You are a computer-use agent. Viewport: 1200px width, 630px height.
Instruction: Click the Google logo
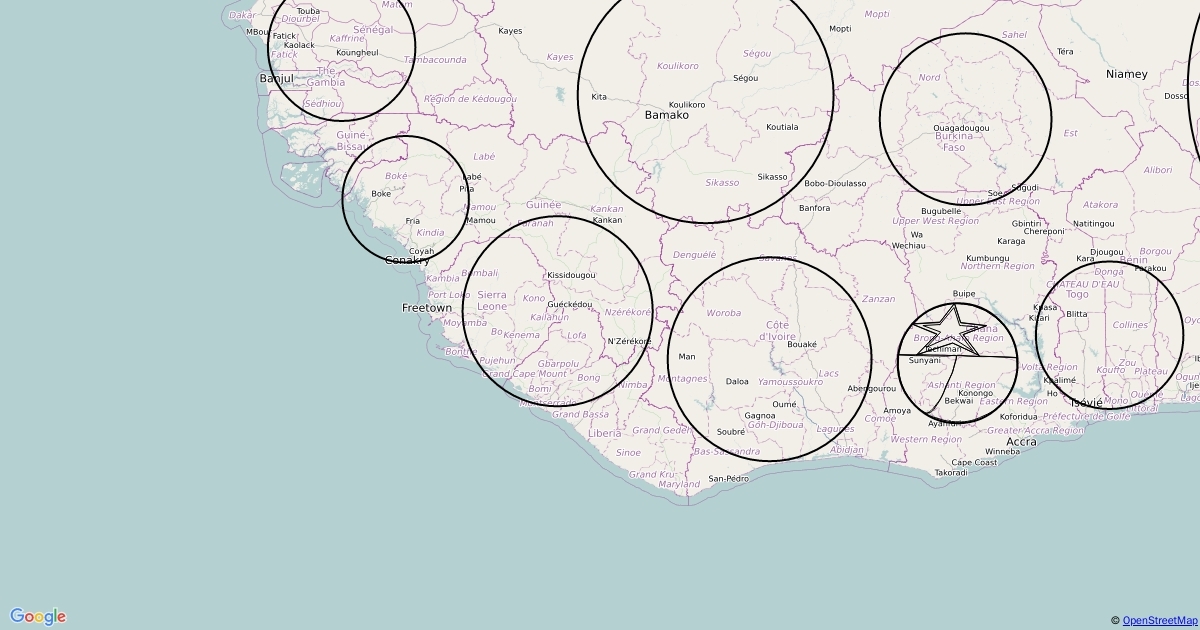coord(38,616)
